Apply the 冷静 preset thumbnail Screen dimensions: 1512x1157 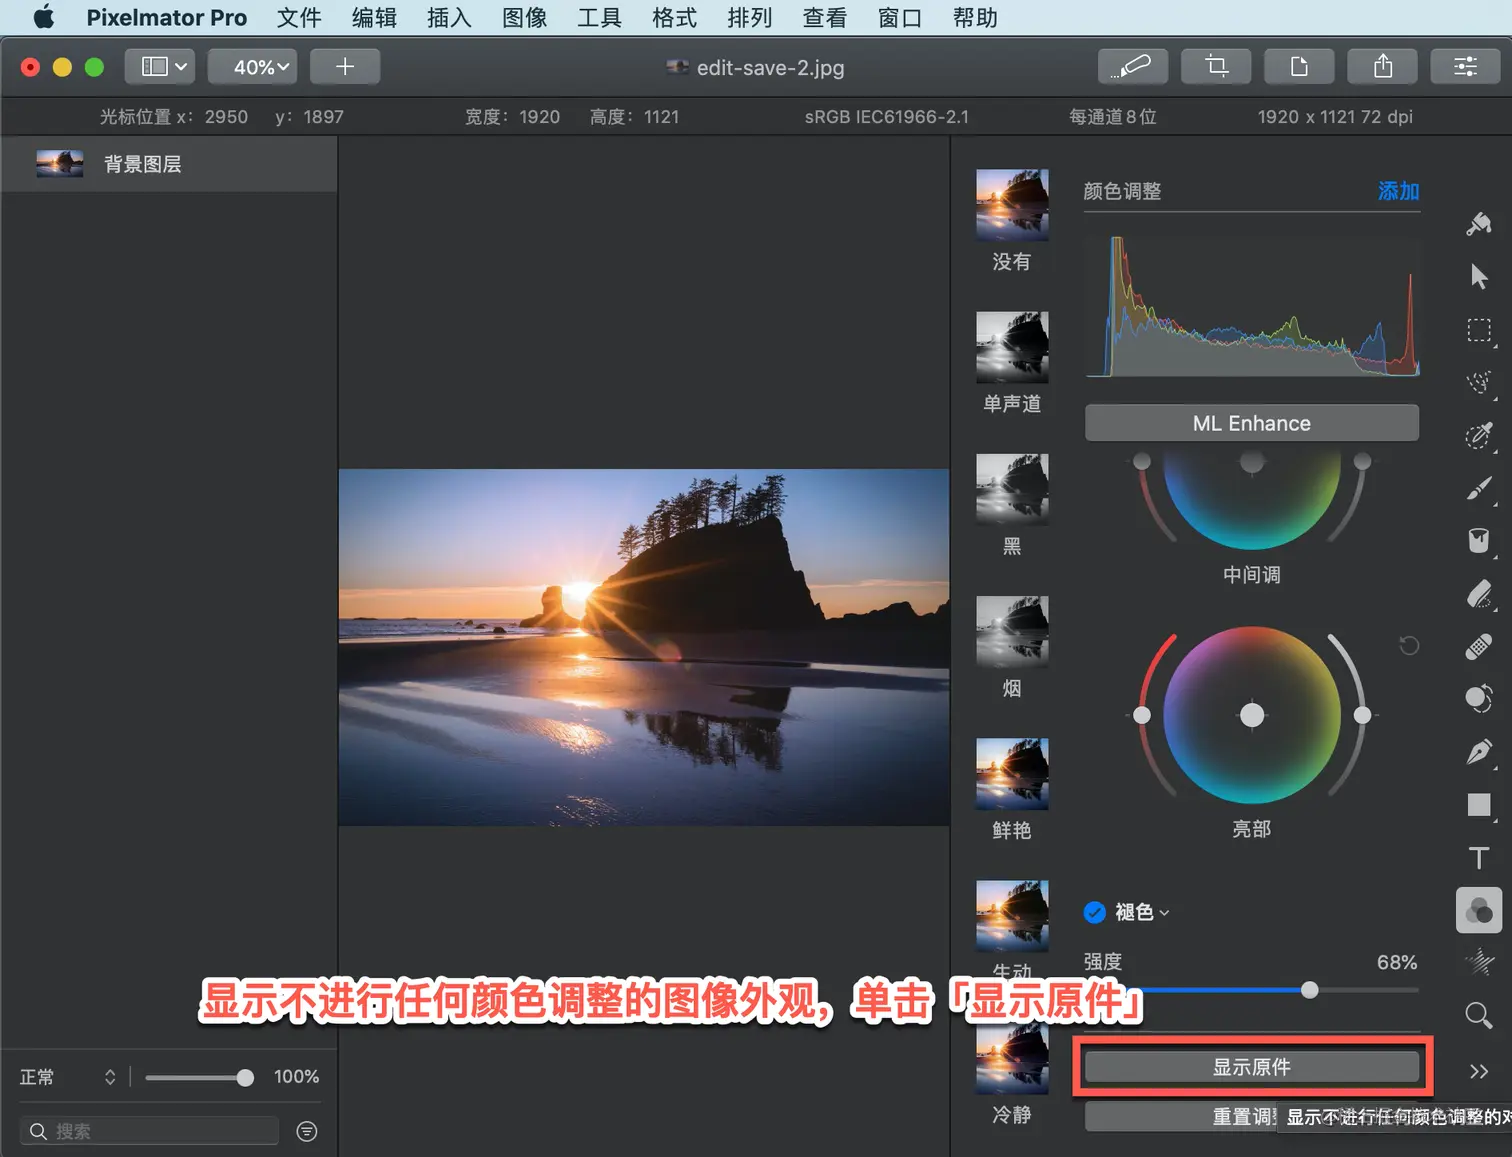[x=1012, y=1059]
